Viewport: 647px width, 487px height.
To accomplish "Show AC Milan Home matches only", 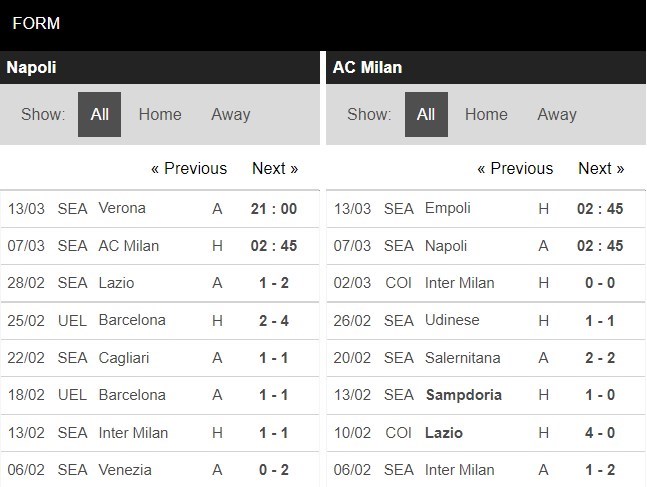I will [486, 114].
